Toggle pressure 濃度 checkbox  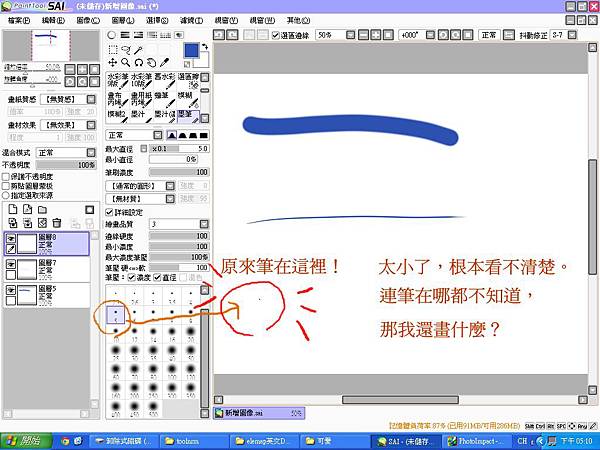[x=132, y=277]
